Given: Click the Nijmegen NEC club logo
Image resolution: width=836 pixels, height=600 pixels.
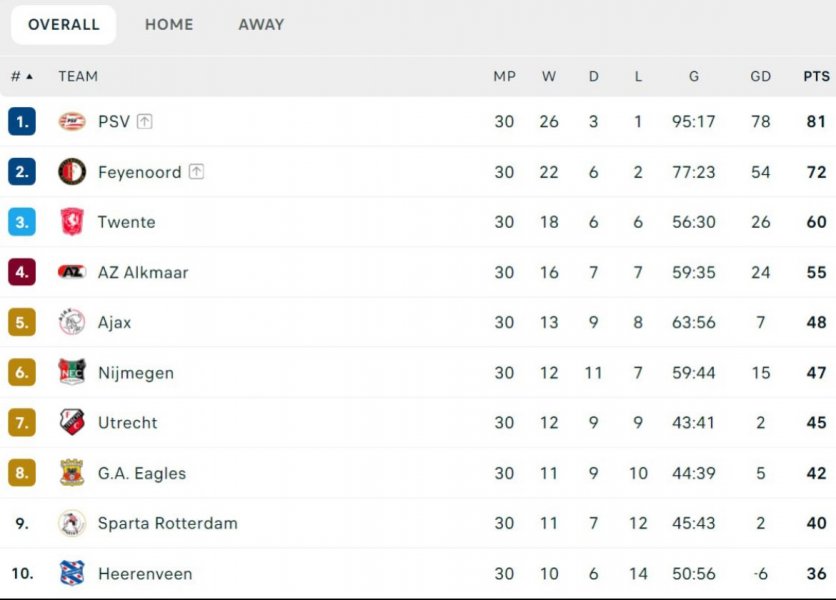Looking at the screenshot, I should coord(72,373).
